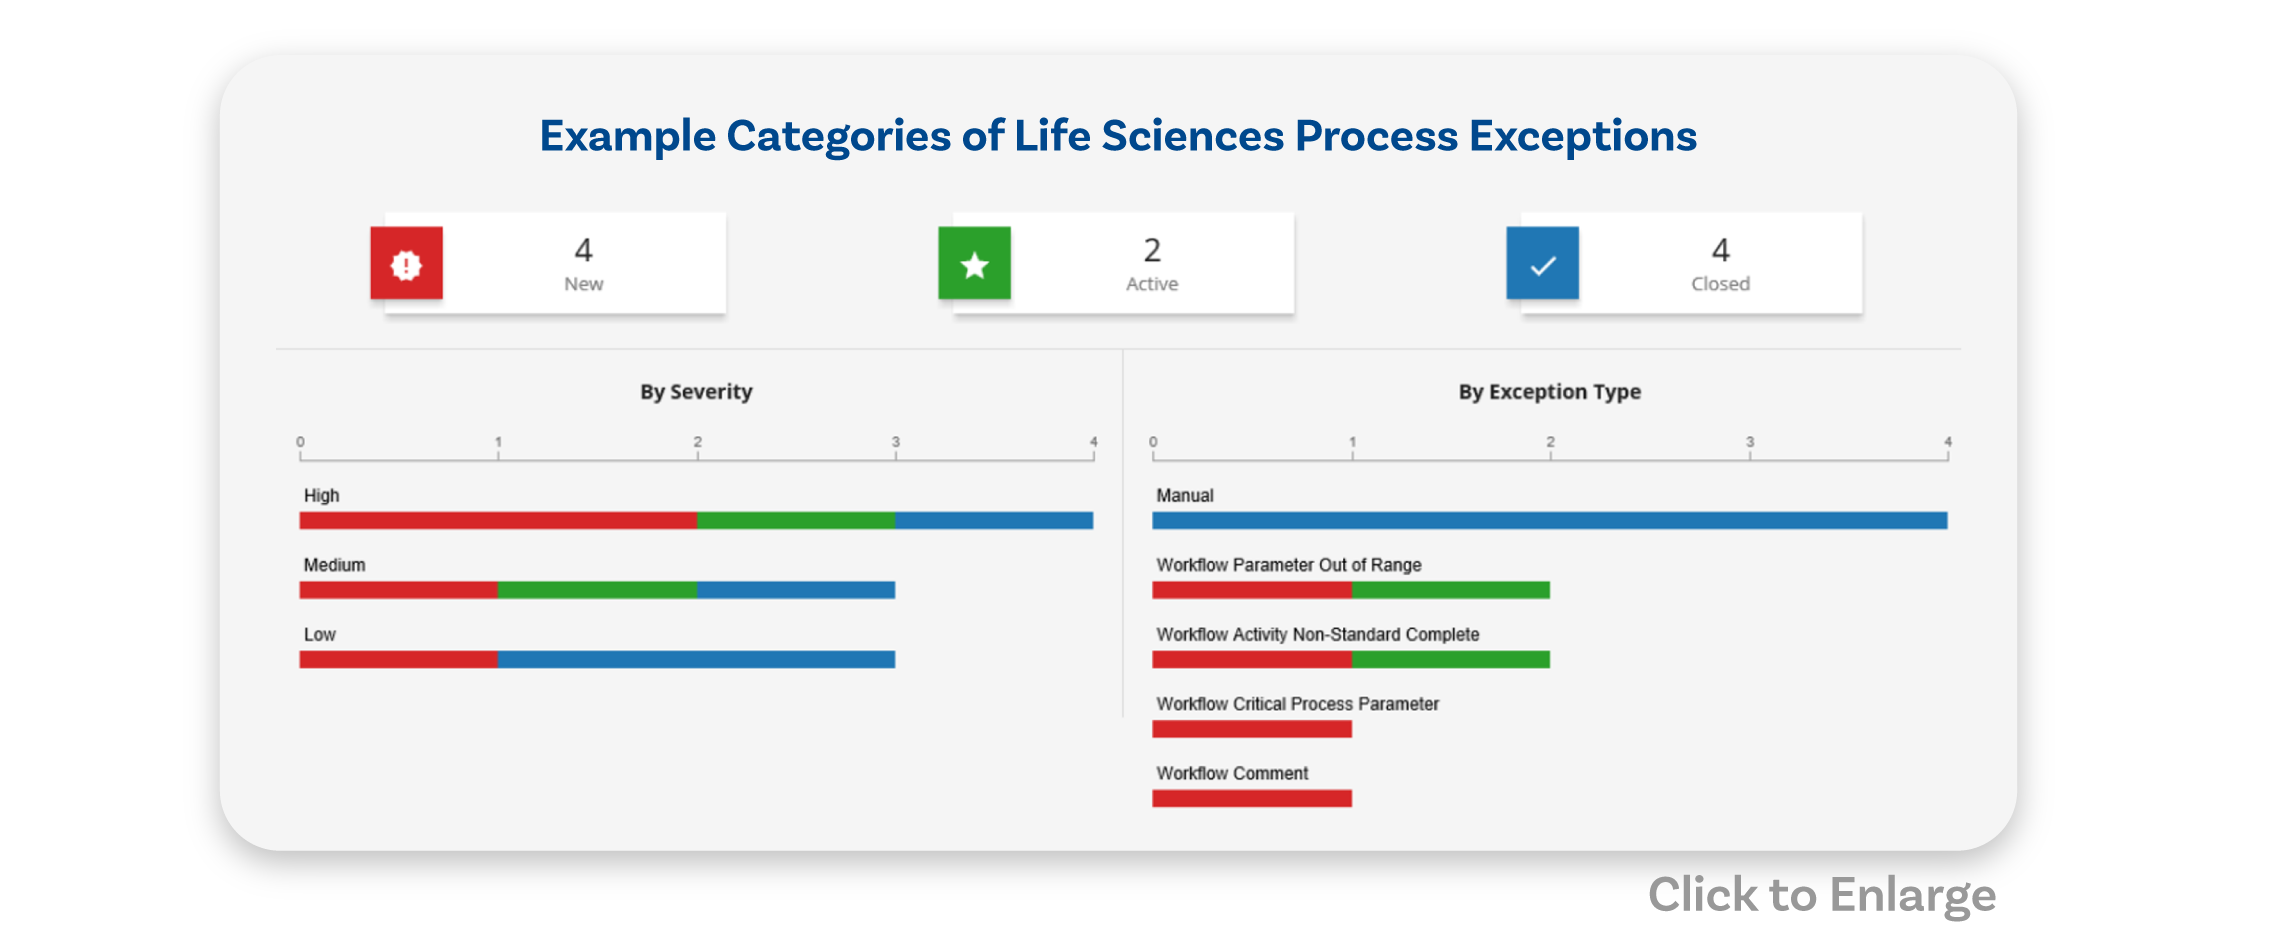Click the By Severity chart heading
2290x928 pixels.
(x=696, y=392)
